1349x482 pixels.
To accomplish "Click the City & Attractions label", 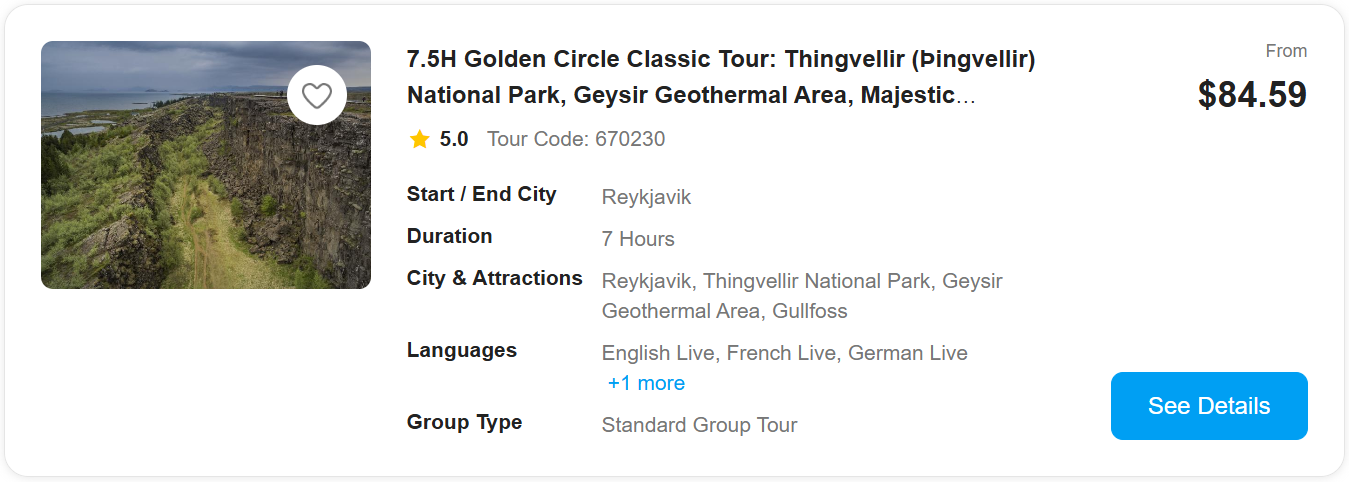I will point(494,278).
